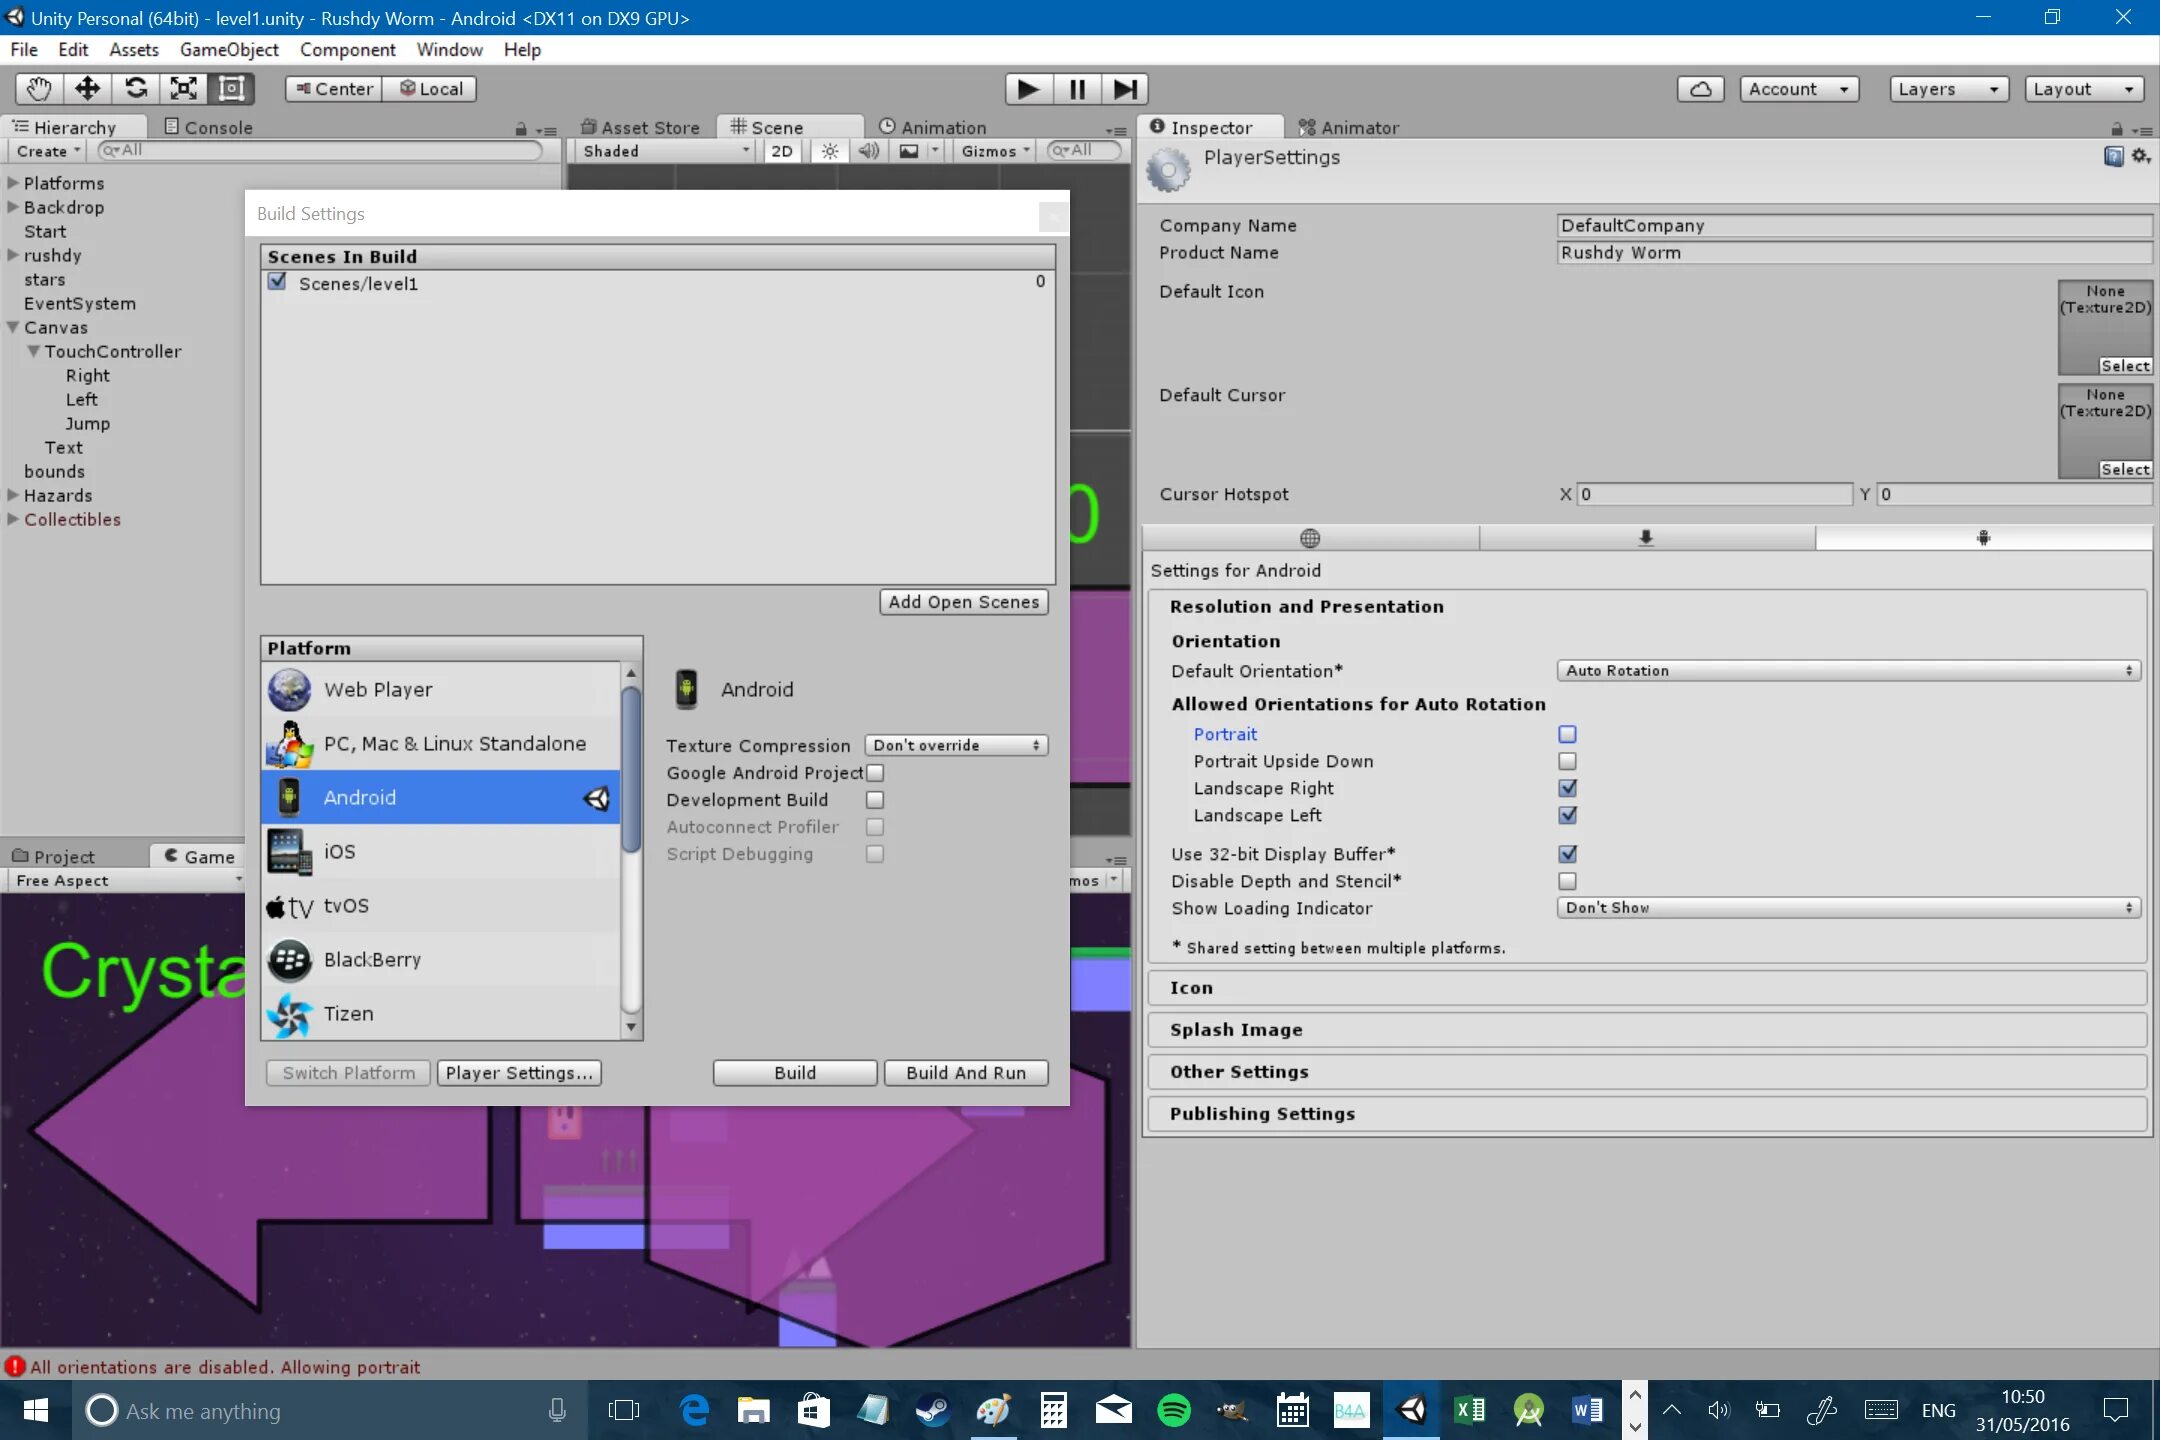This screenshot has height=1440, width=2160.
Task: Click Add Open Scenes button
Action: (963, 602)
